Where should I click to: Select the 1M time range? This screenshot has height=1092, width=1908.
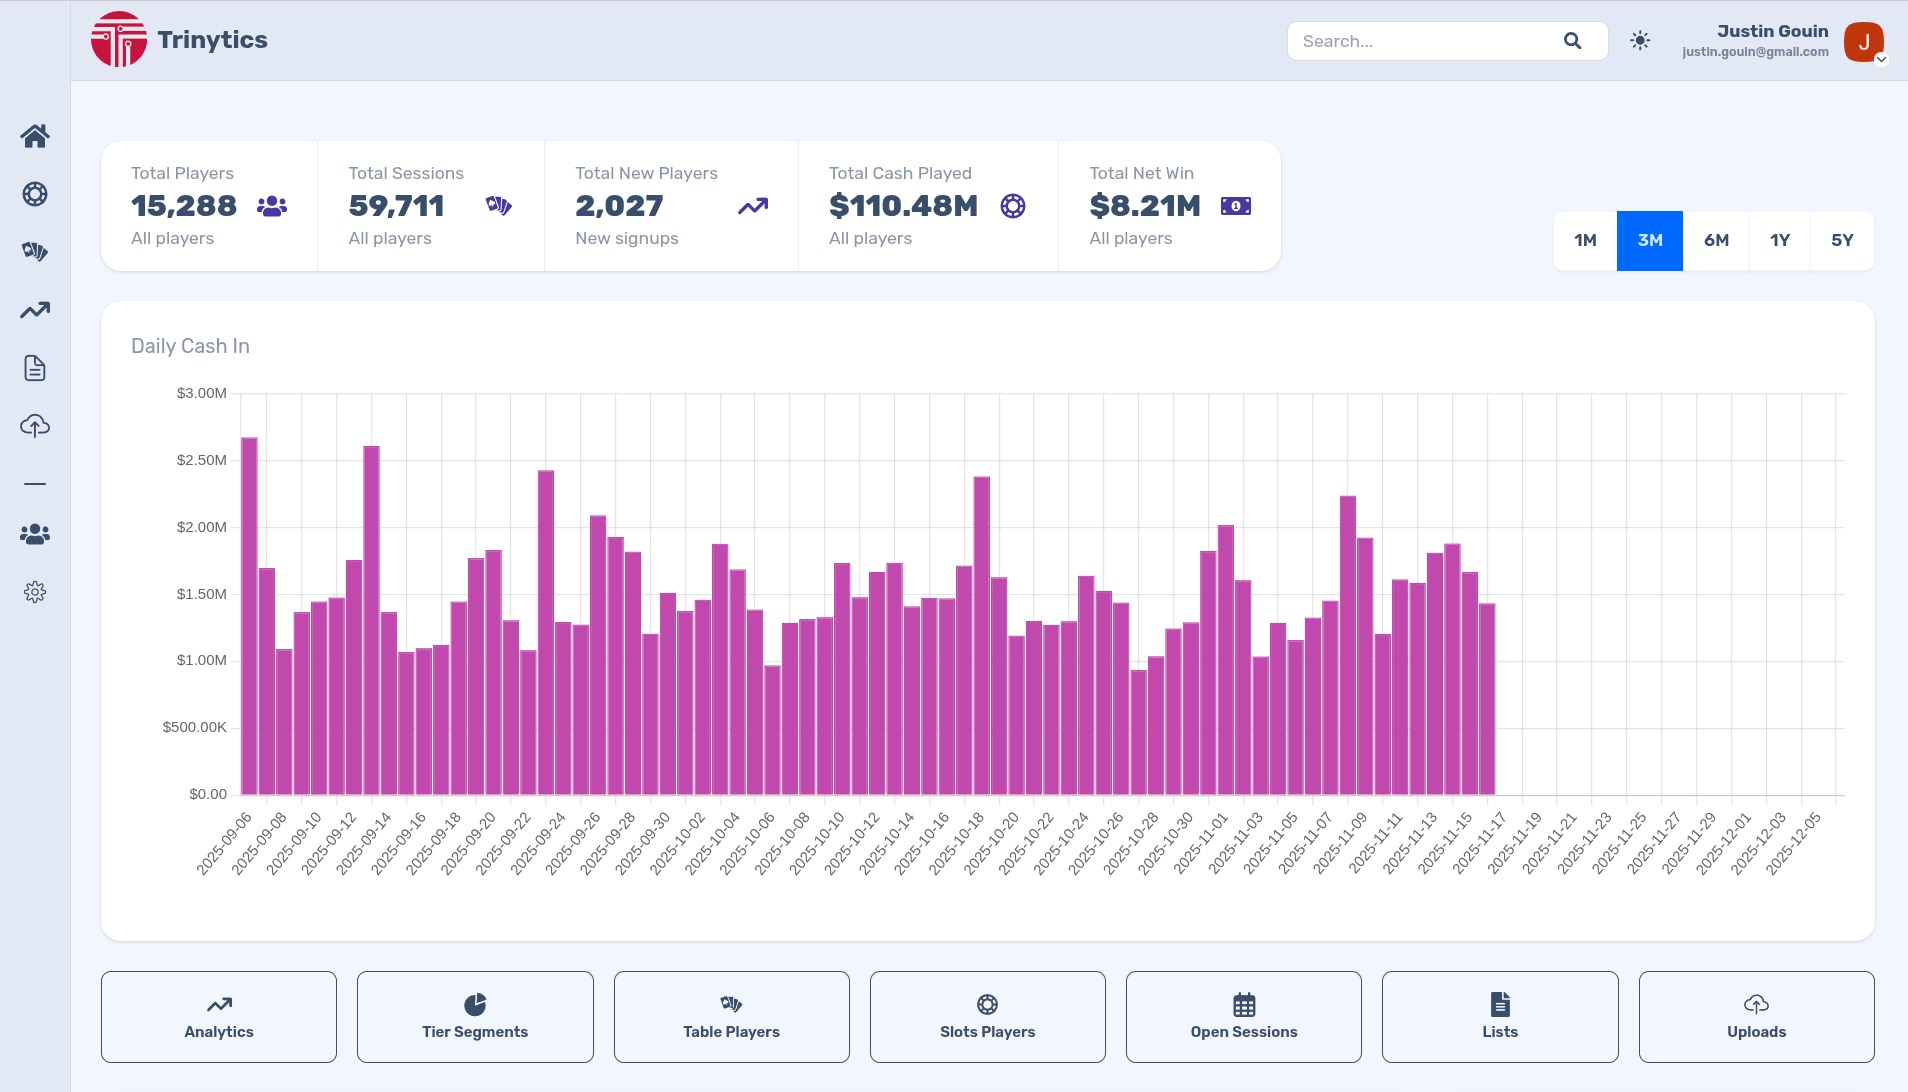pos(1585,241)
